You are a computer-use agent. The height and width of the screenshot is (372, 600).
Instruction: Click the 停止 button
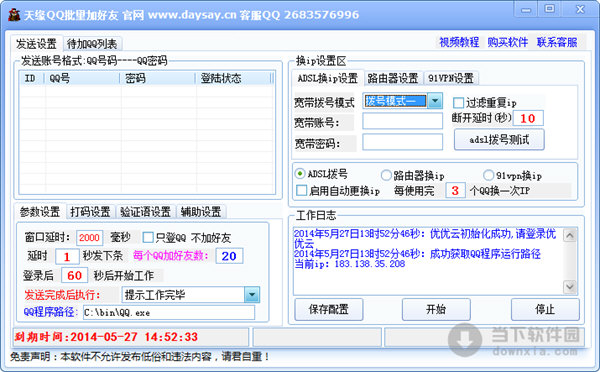point(545,309)
